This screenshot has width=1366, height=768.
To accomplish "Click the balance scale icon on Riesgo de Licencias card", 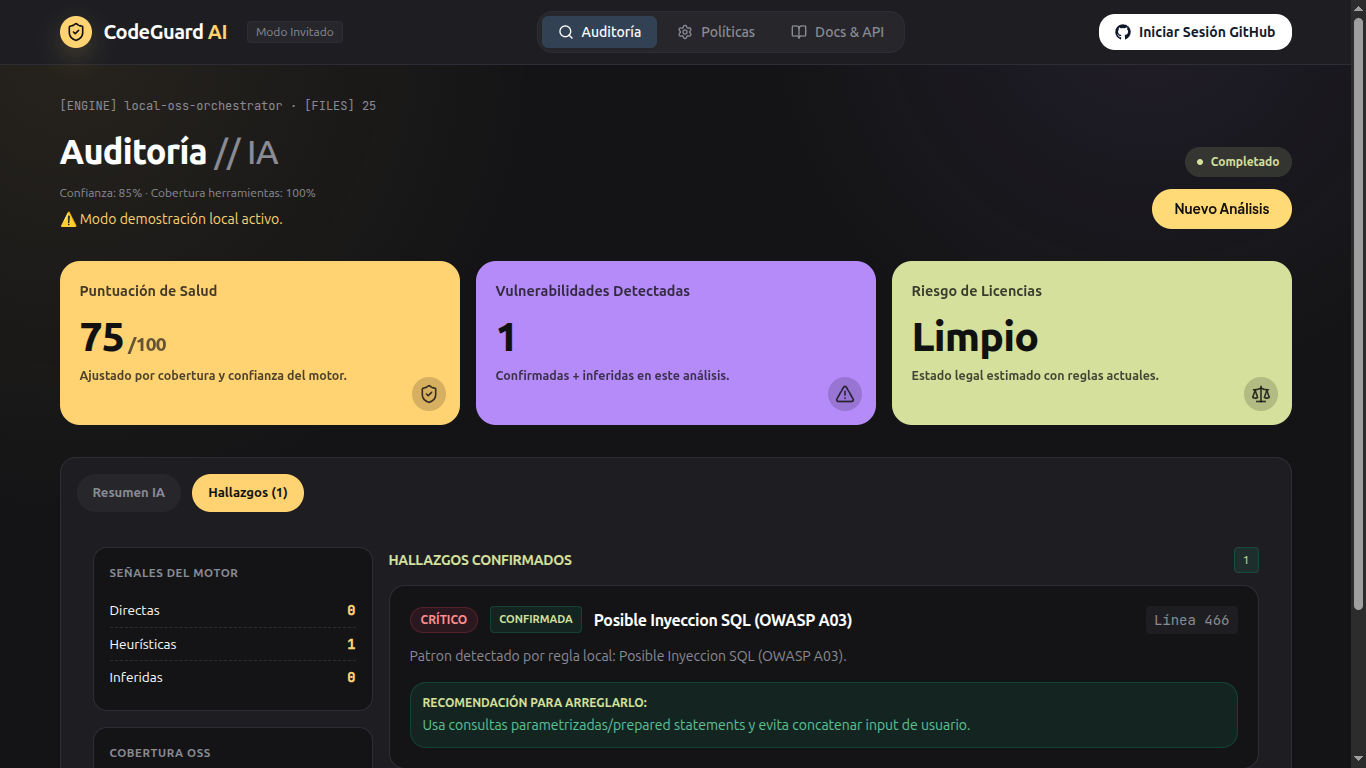I will [1261, 394].
